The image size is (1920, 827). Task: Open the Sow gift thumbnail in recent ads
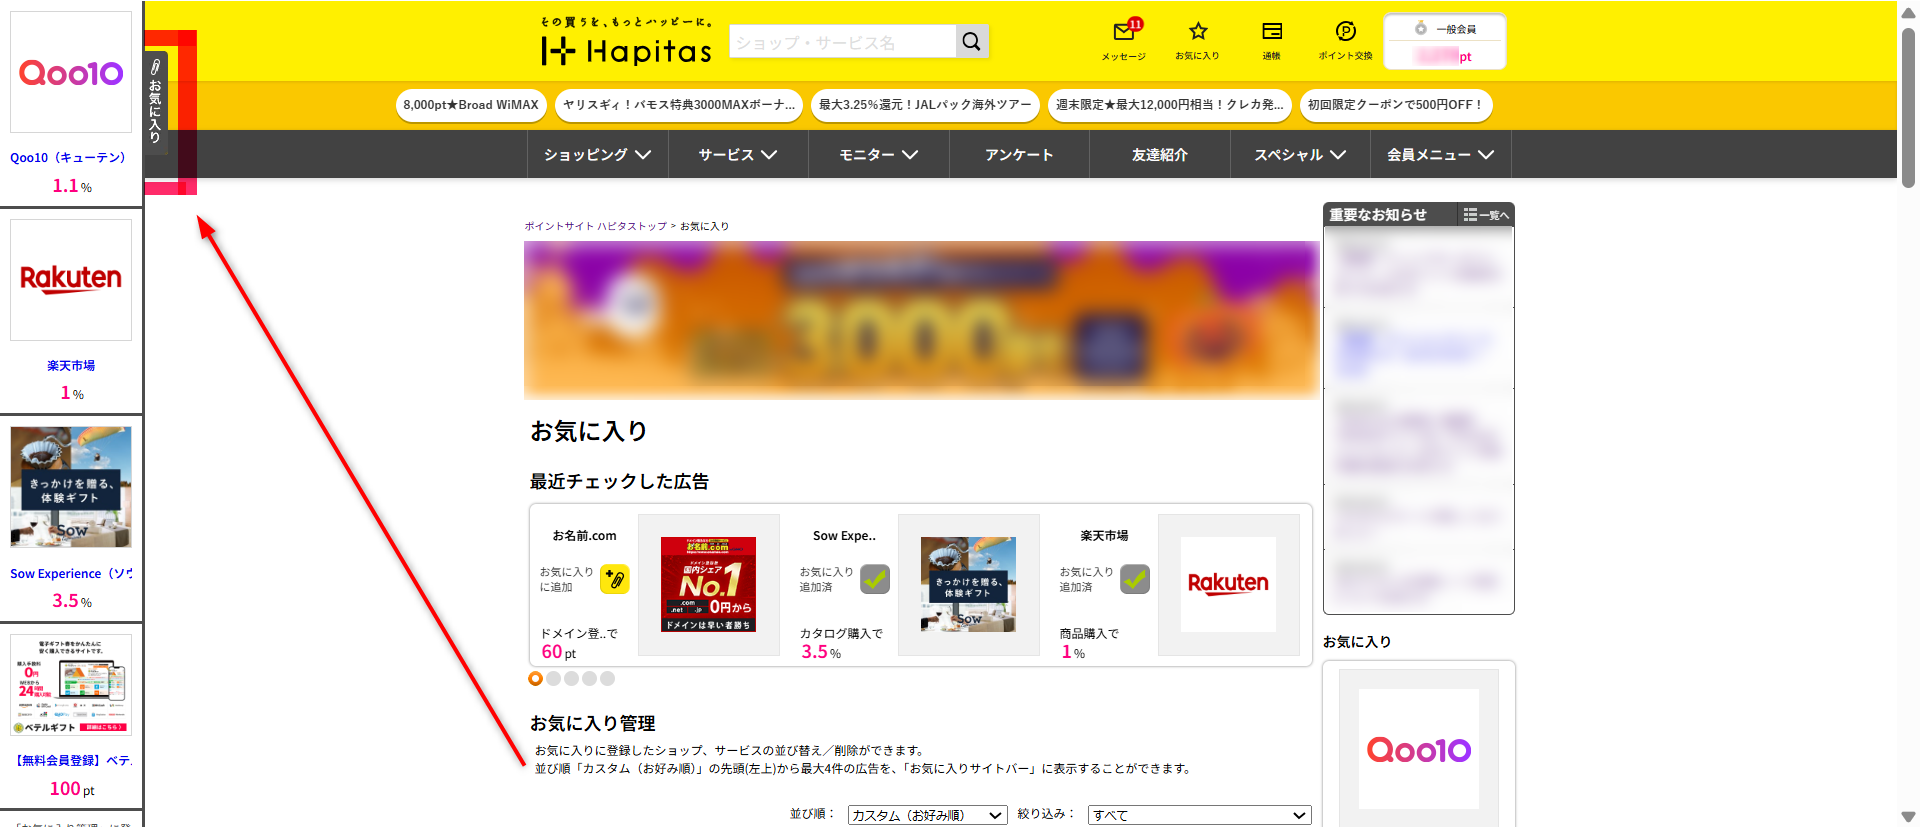pyautogui.click(x=969, y=585)
